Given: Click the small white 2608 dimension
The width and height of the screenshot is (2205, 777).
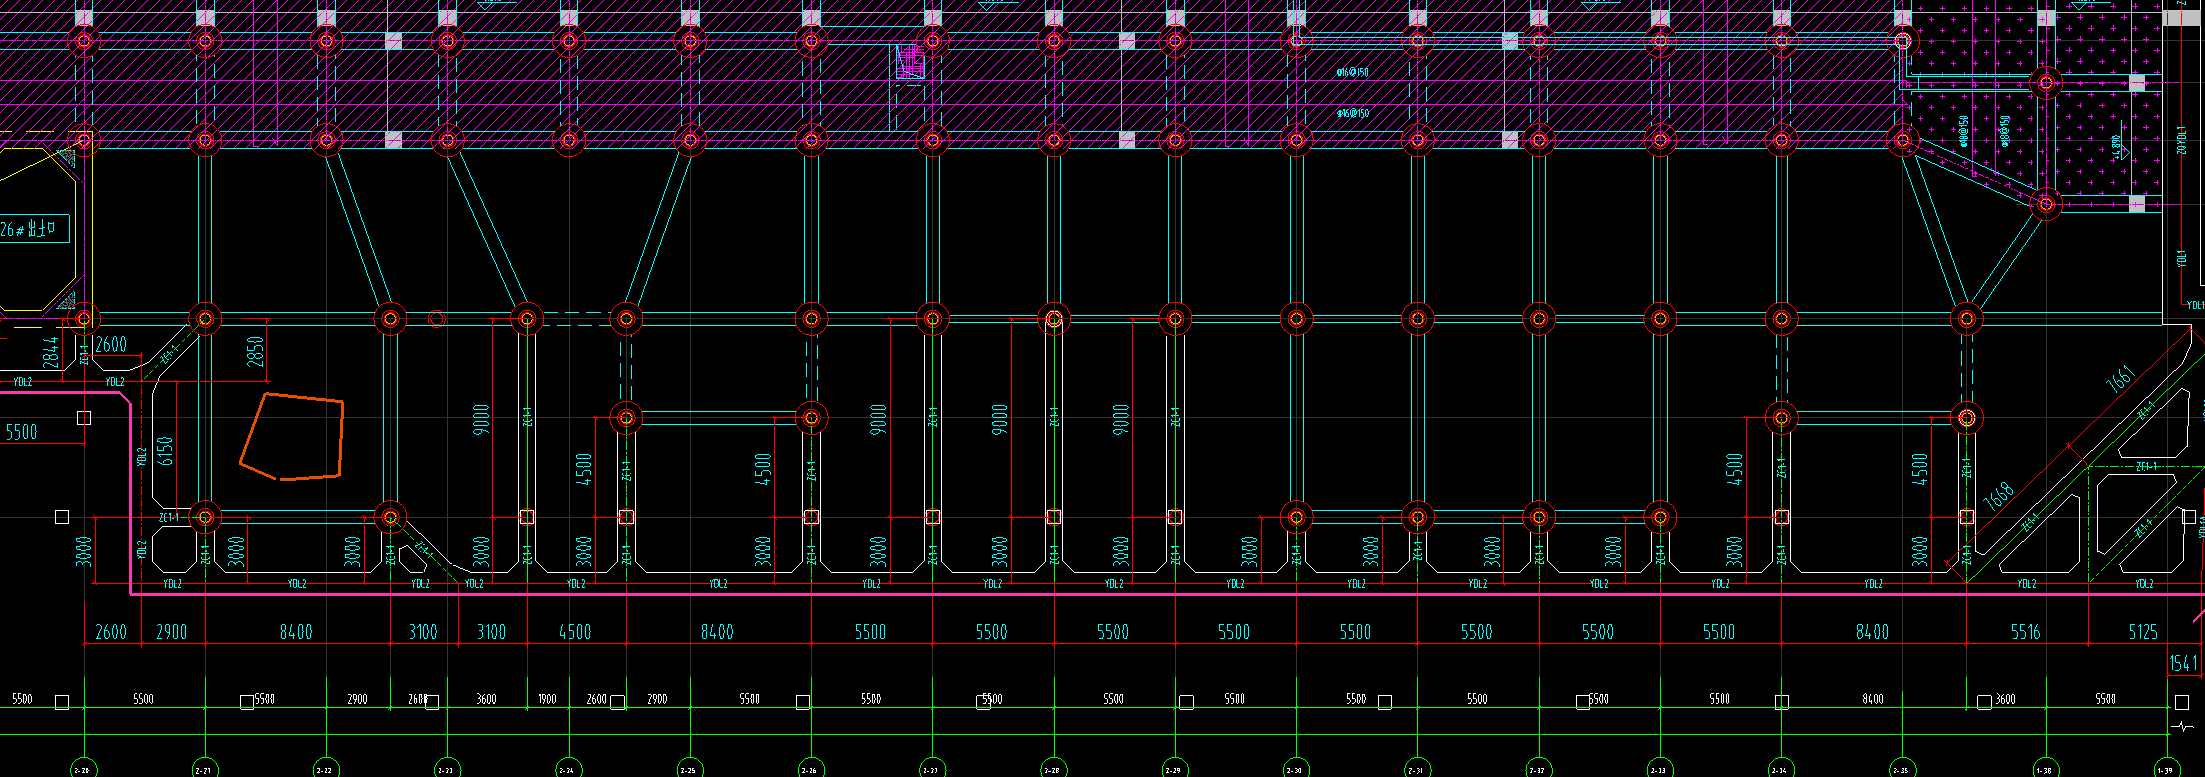Looking at the screenshot, I should coord(418,699).
